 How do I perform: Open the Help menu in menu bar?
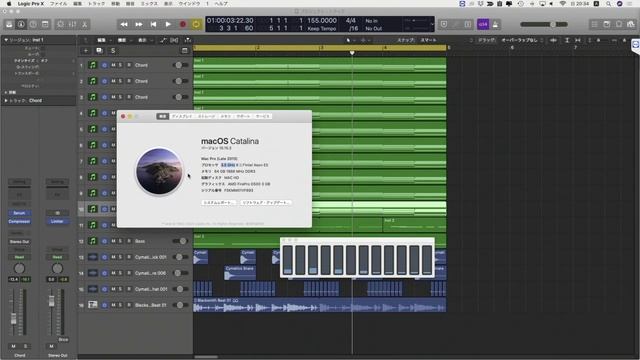221,3
